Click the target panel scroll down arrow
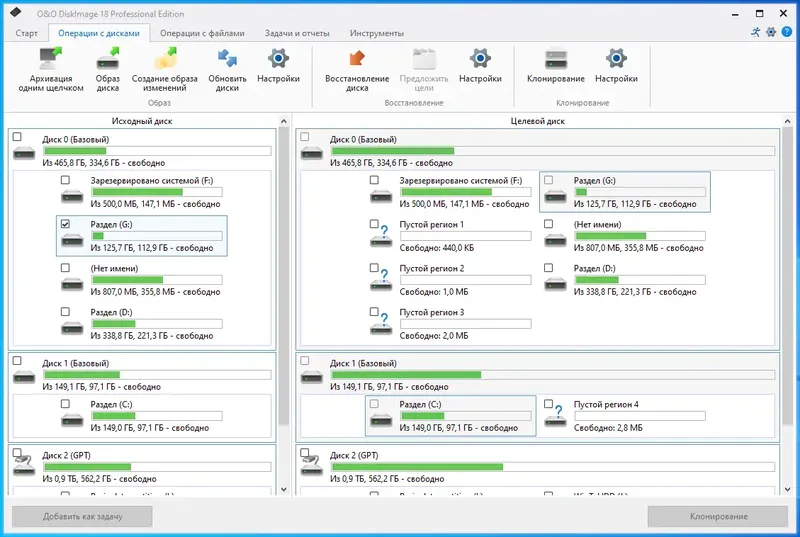 [787, 490]
